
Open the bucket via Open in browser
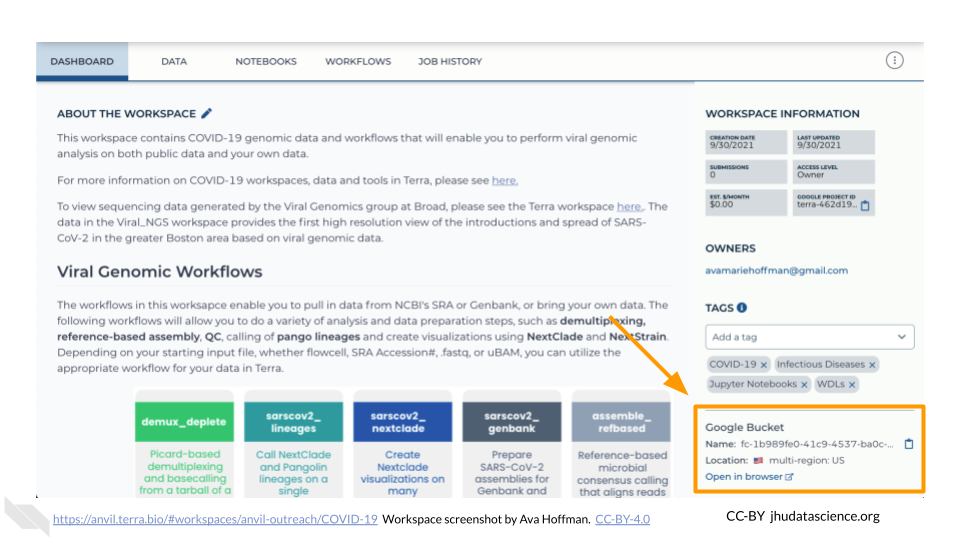(749, 476)
